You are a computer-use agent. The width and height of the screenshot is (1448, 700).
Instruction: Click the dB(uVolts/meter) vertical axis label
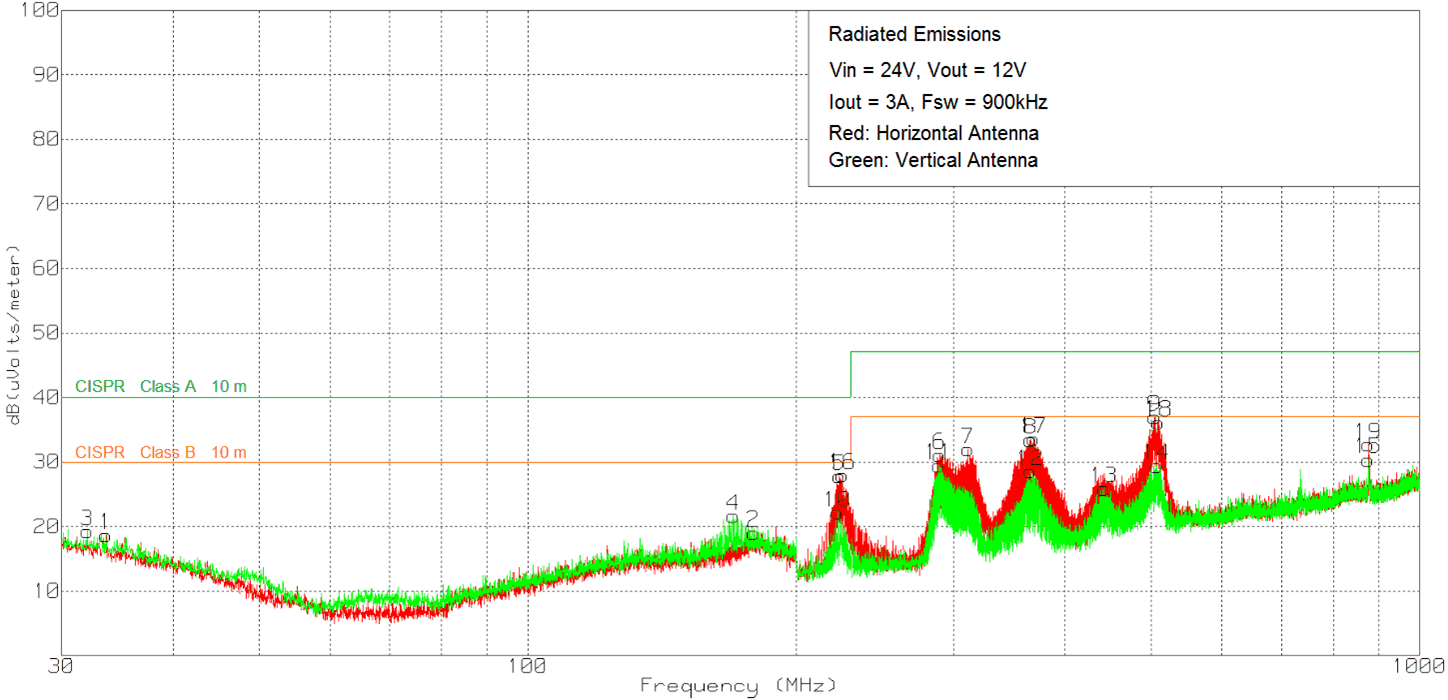[15, 334]
